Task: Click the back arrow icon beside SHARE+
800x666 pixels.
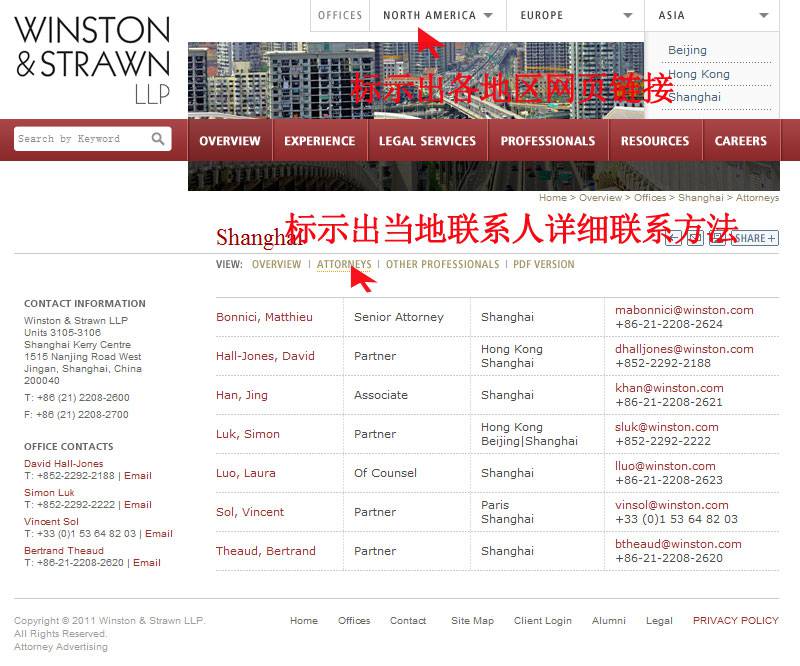Action: [x=674, y=238]
